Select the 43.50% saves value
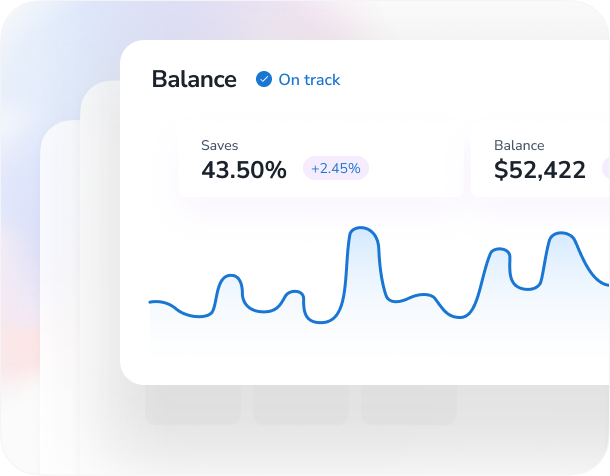The image size is (610, 476). point(244,170)
